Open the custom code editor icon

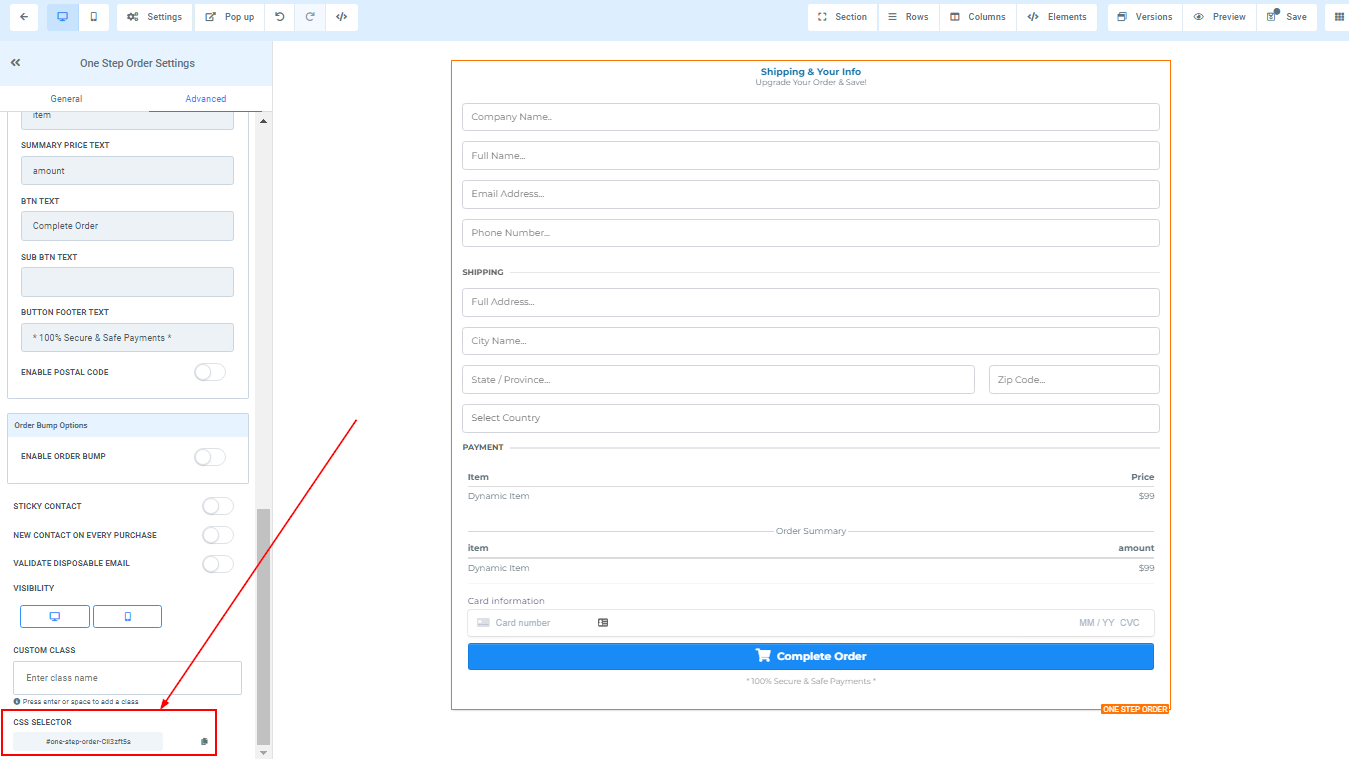(x=341, y=17)
